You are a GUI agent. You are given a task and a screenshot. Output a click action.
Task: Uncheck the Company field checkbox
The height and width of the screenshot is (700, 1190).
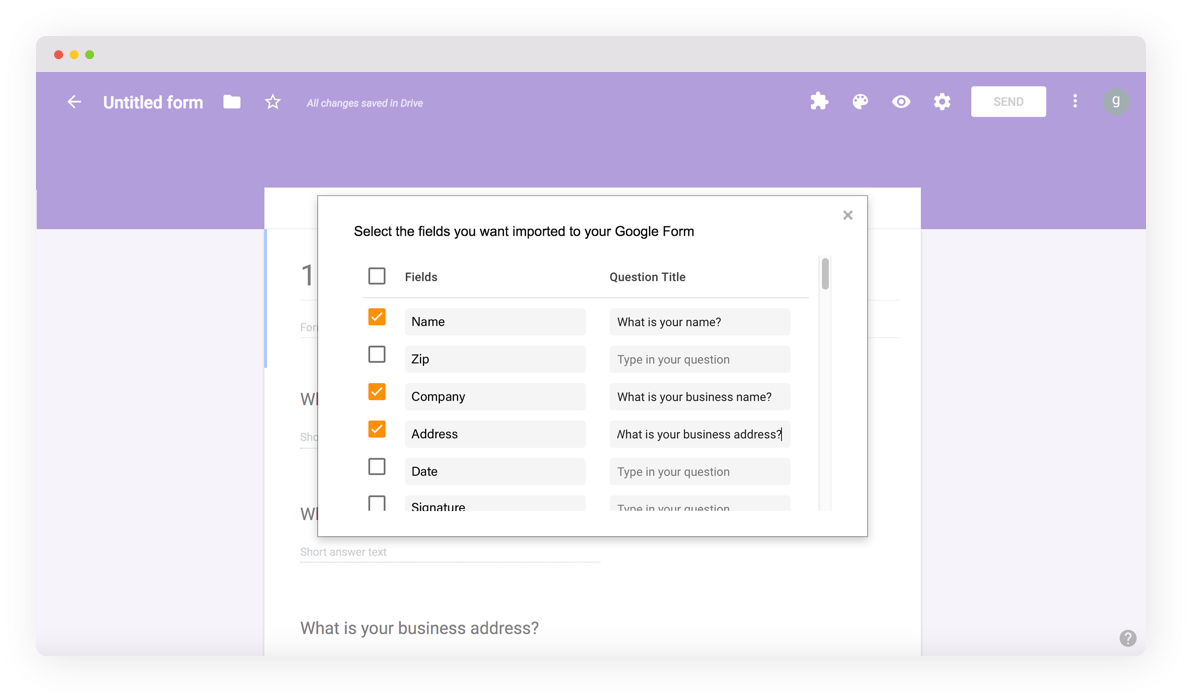377,392
